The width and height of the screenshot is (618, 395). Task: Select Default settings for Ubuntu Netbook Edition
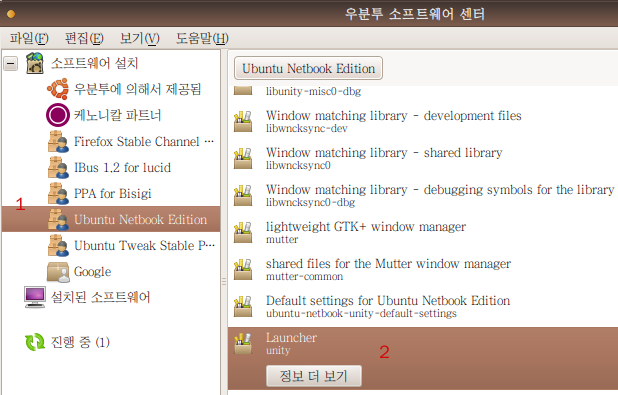tap(388, 301)
